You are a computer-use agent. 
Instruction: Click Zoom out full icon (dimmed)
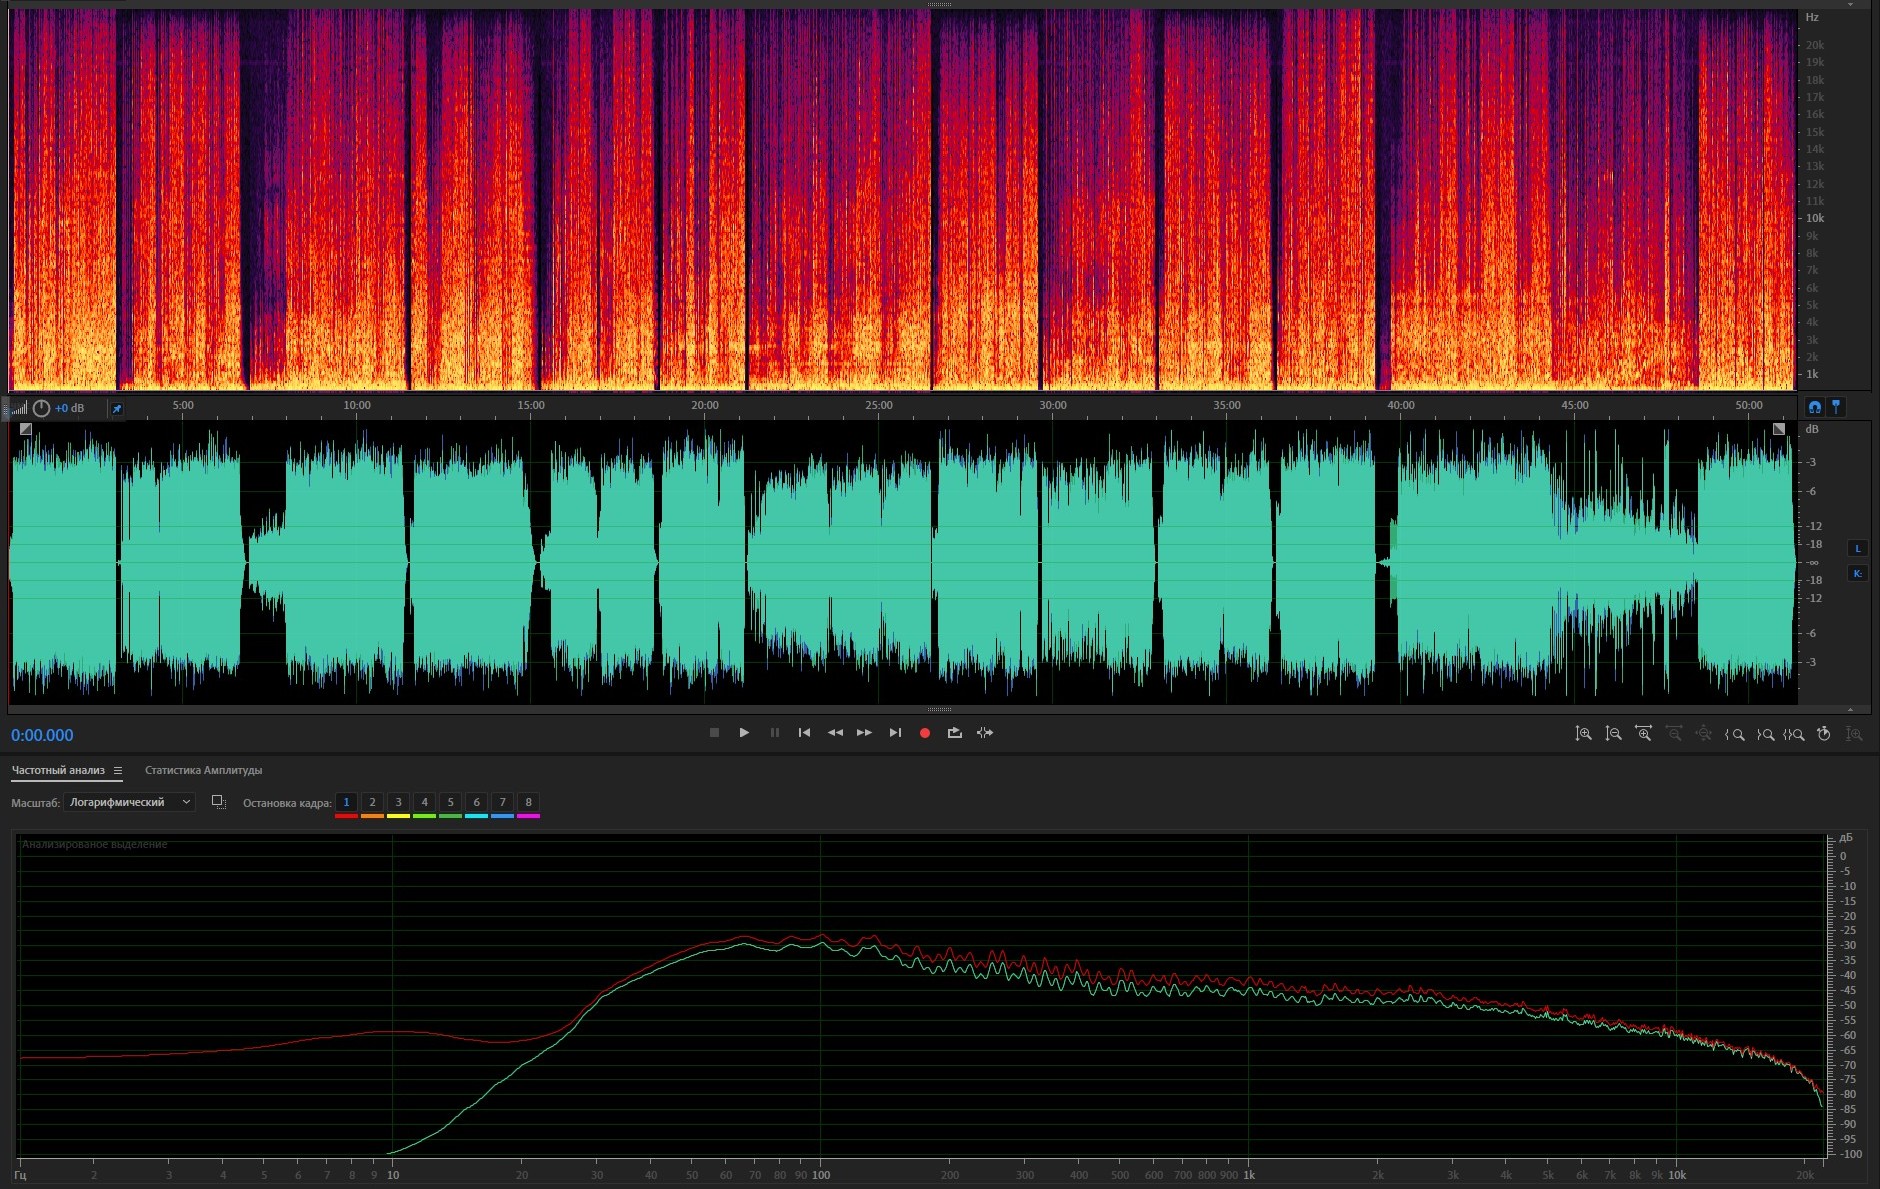1704,734
